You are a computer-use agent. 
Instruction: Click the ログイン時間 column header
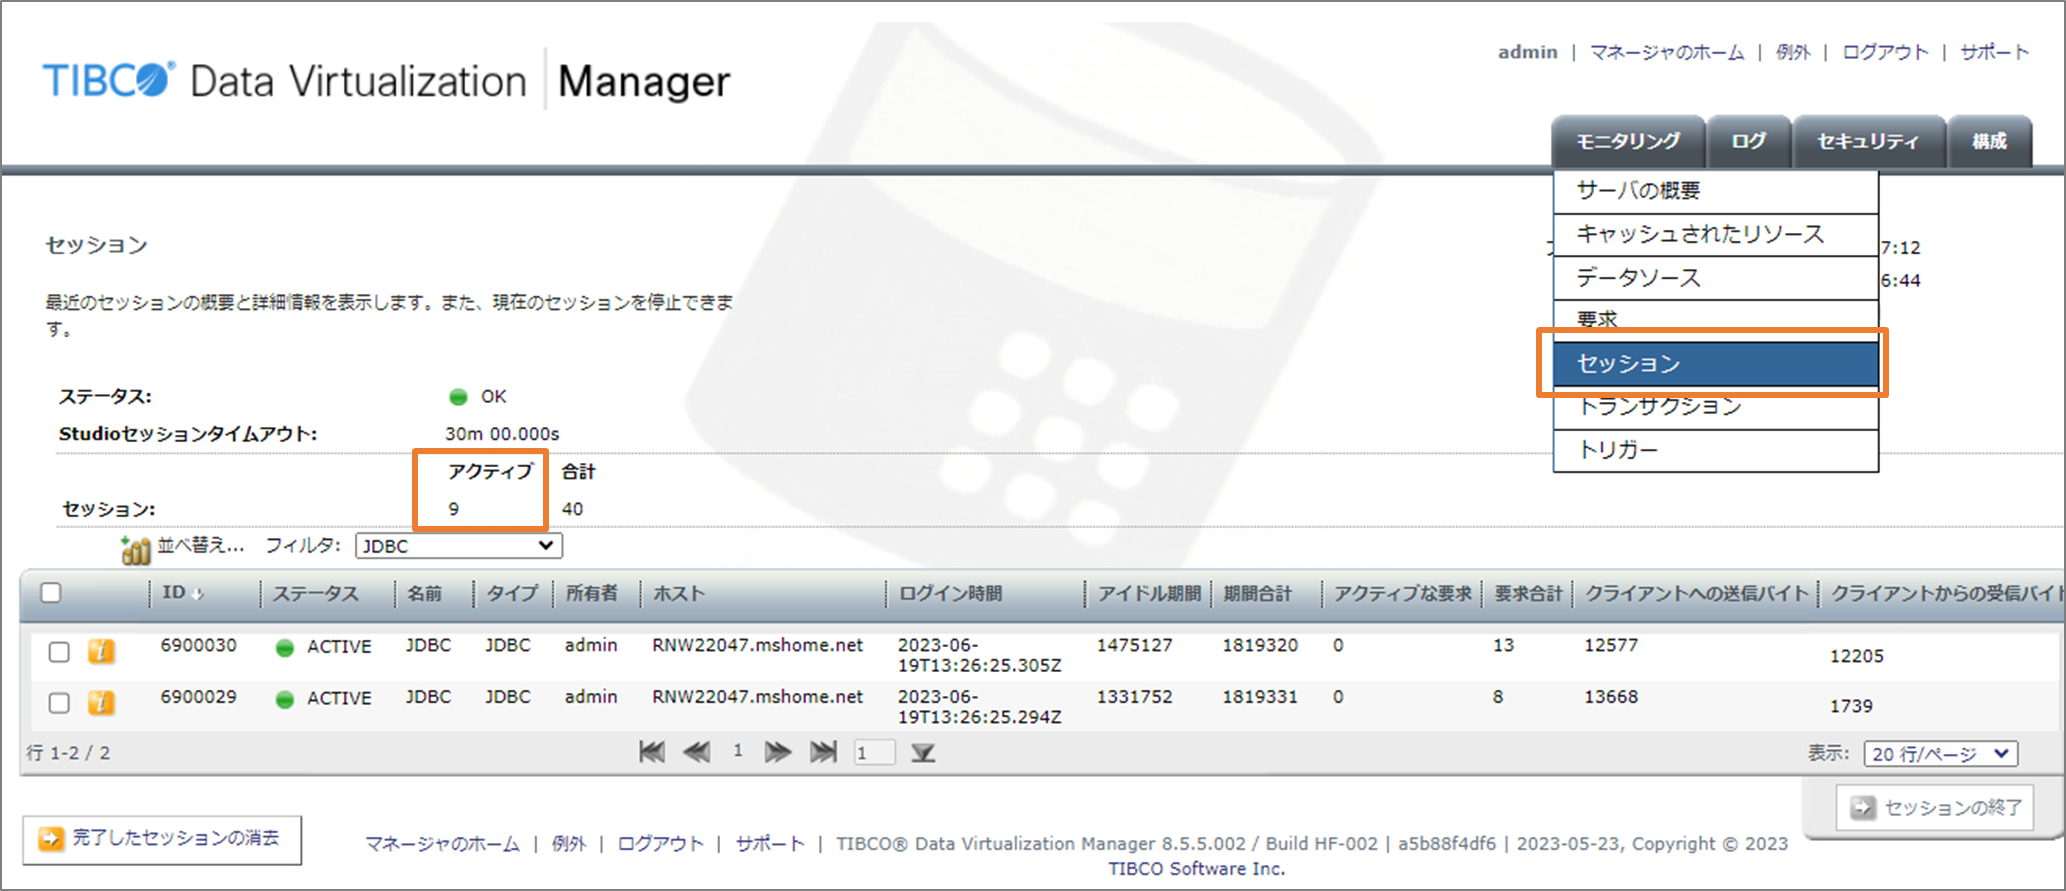click(951, 594)
